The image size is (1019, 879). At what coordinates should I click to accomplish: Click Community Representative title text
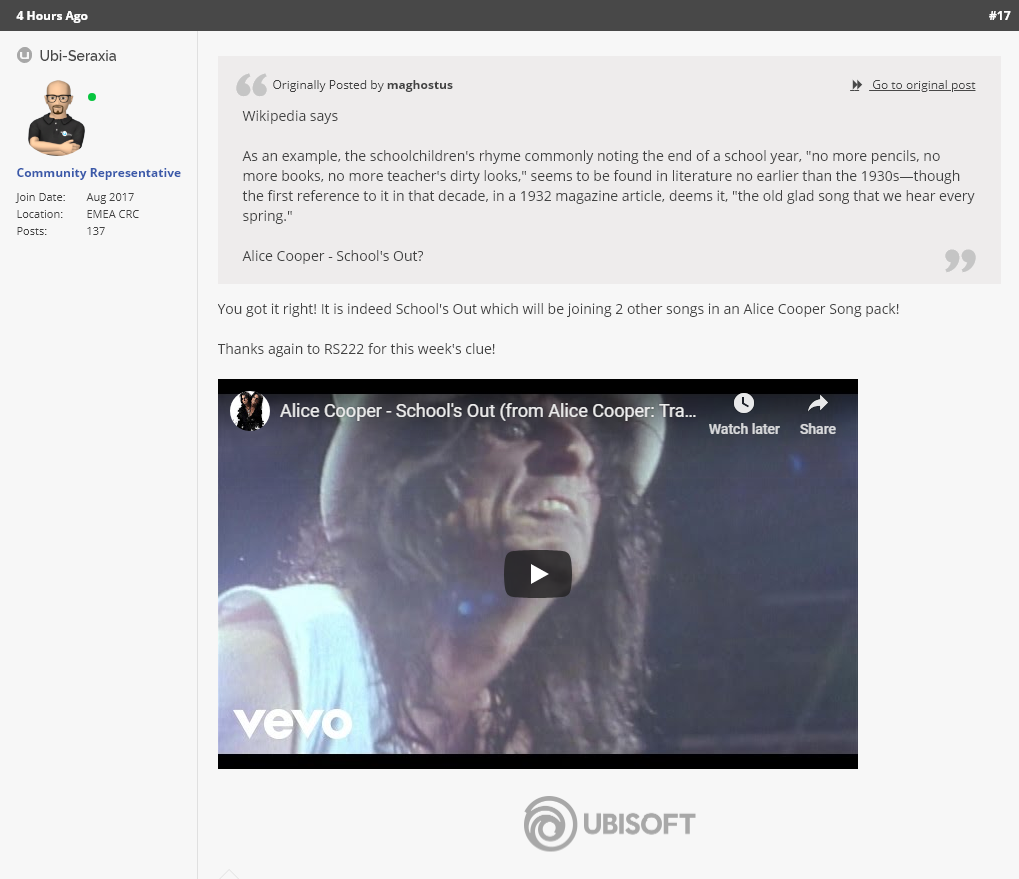pos(99,173)
